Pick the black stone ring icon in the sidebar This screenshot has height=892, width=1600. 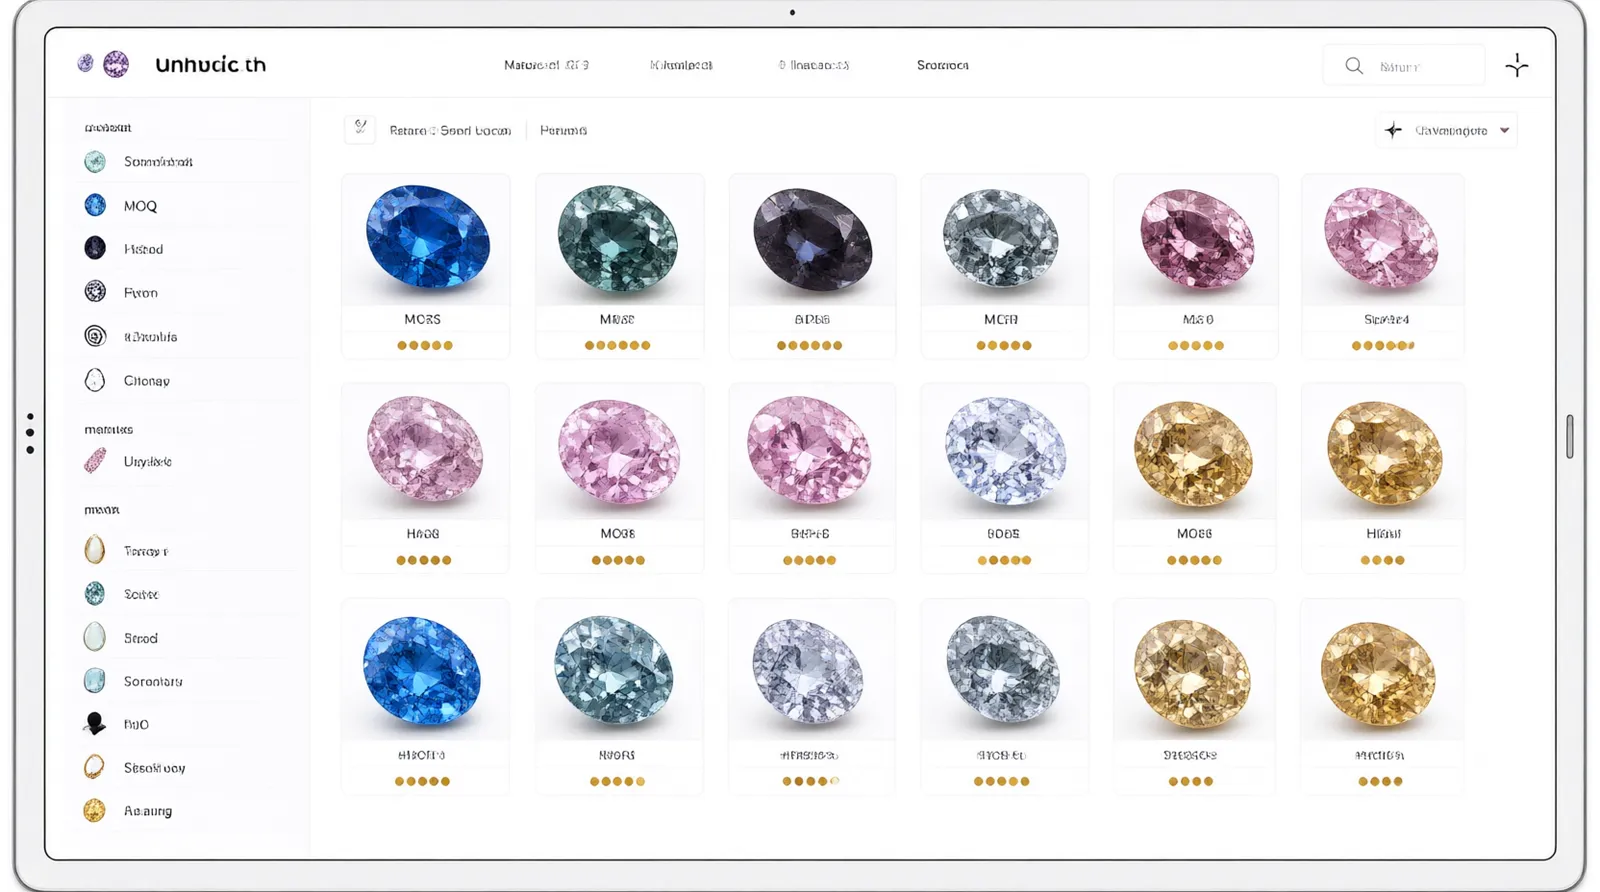[x=95, y=723]
